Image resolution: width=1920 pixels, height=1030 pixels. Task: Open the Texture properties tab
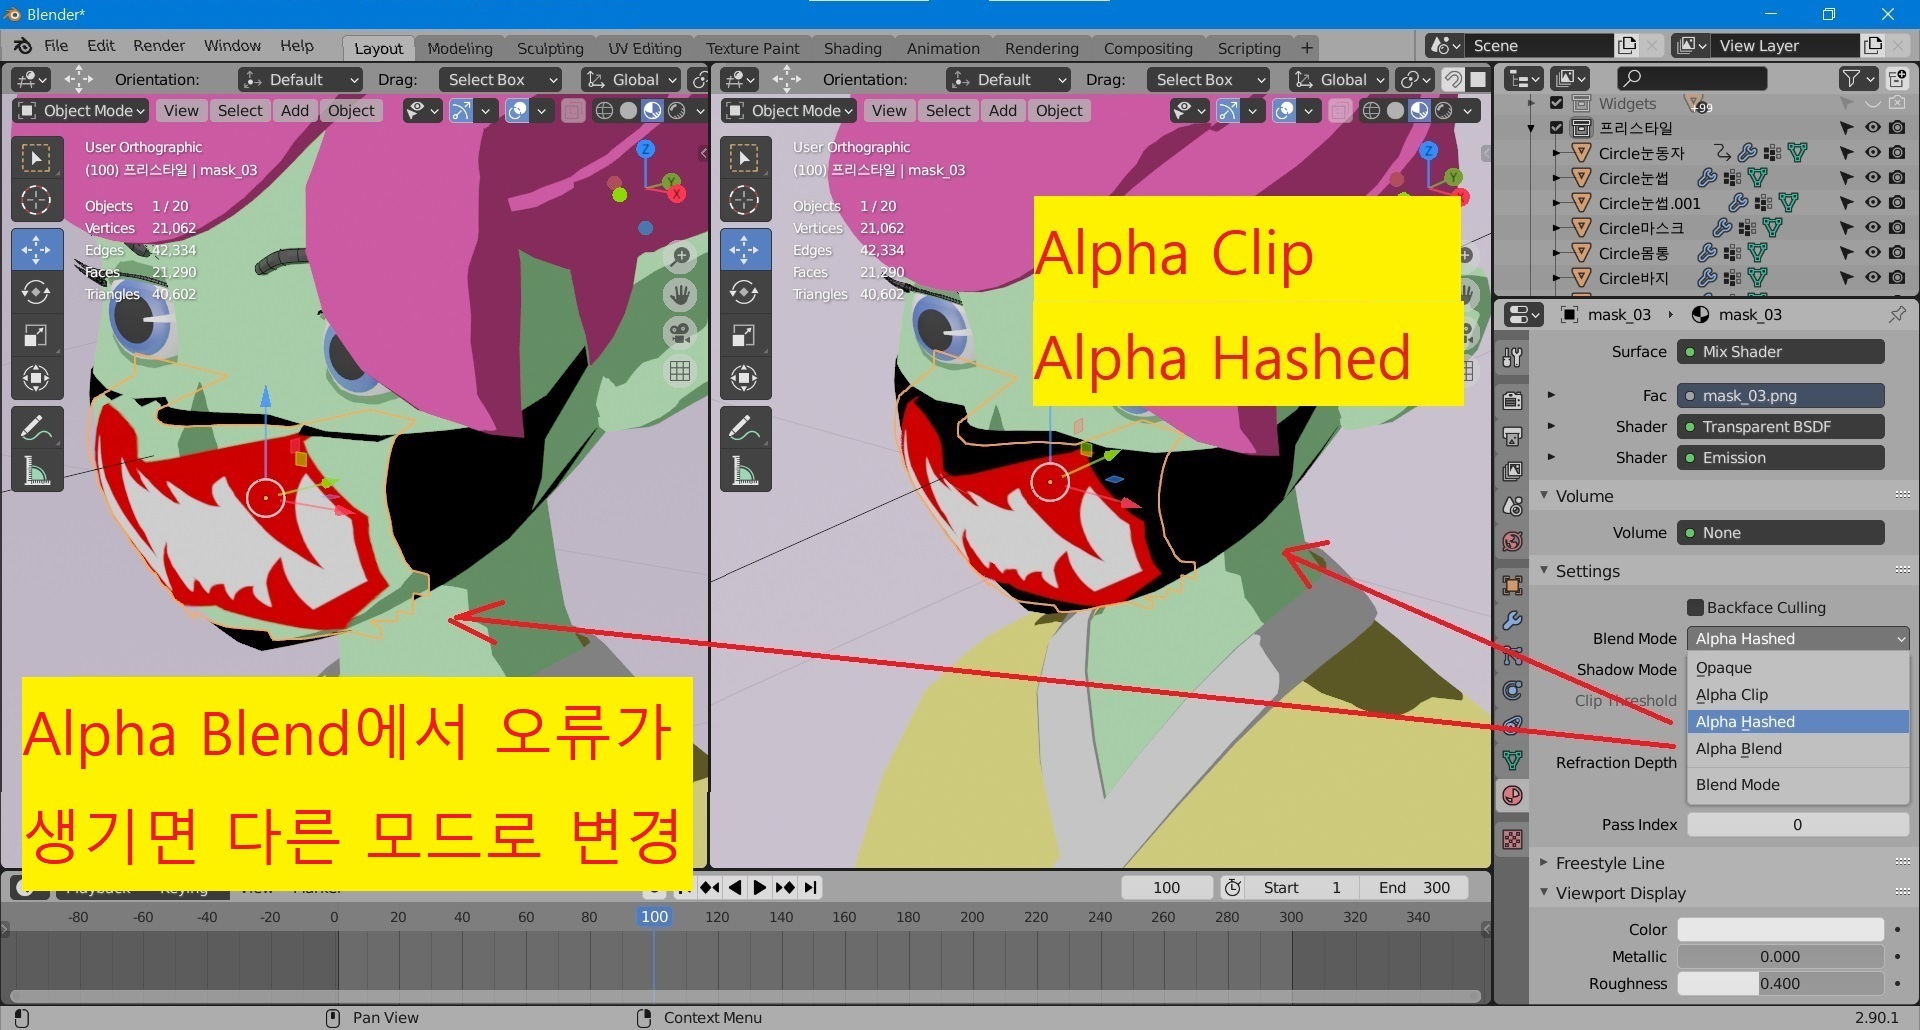coord(1512,839)
